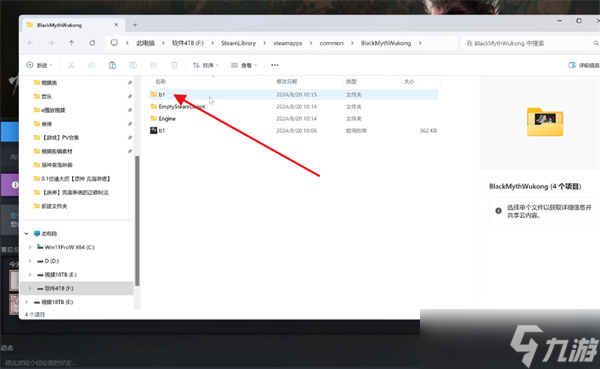This screenshot has width=600, height=369.
Task: Select the Engine folder icon
Action: tap(154, 118)
